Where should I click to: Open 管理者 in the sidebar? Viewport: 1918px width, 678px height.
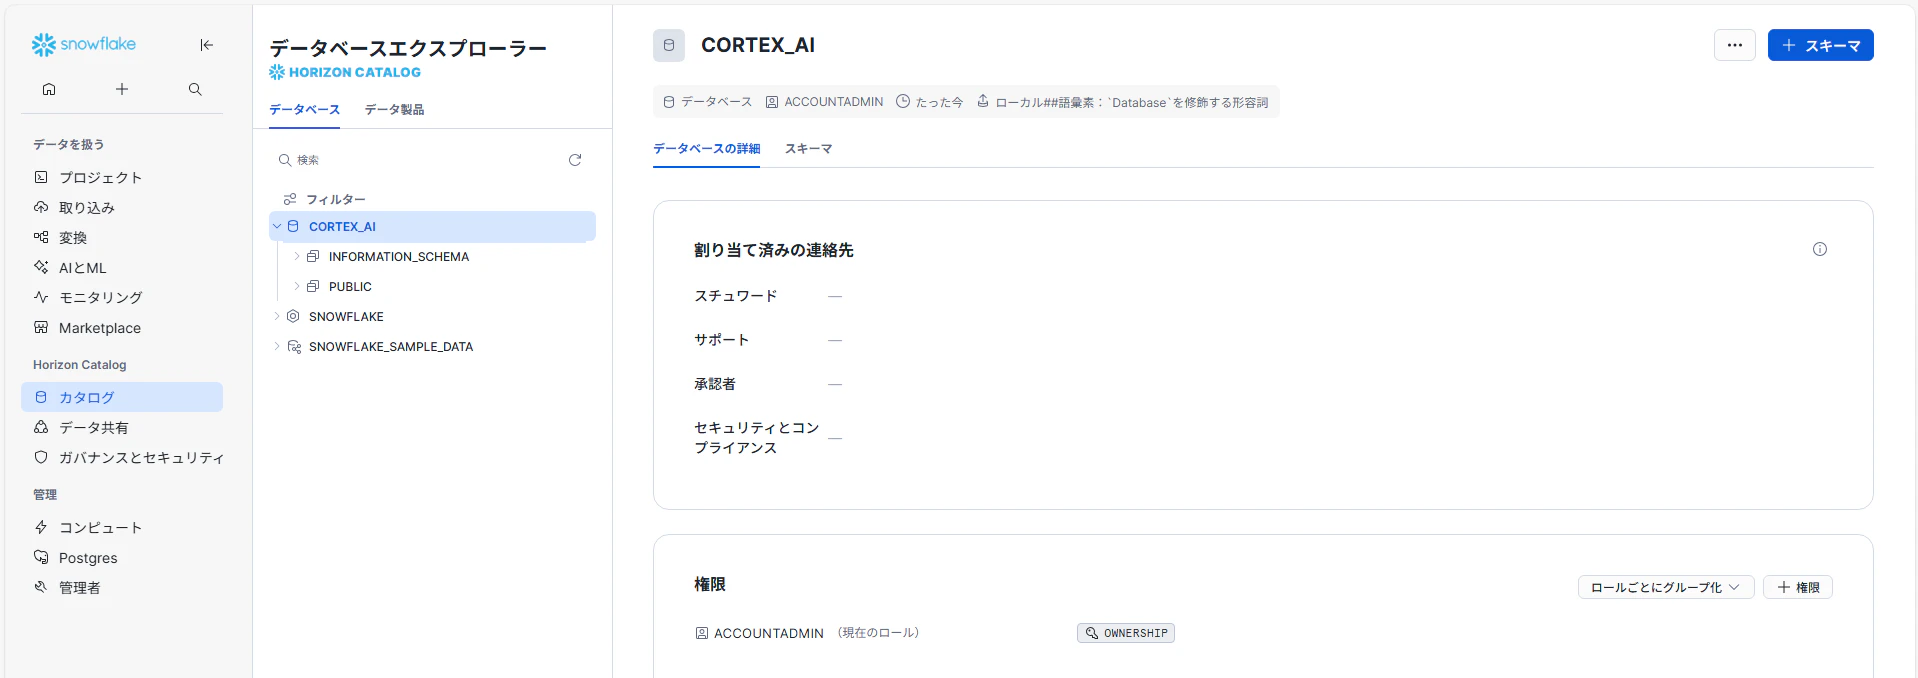(122, 587)
